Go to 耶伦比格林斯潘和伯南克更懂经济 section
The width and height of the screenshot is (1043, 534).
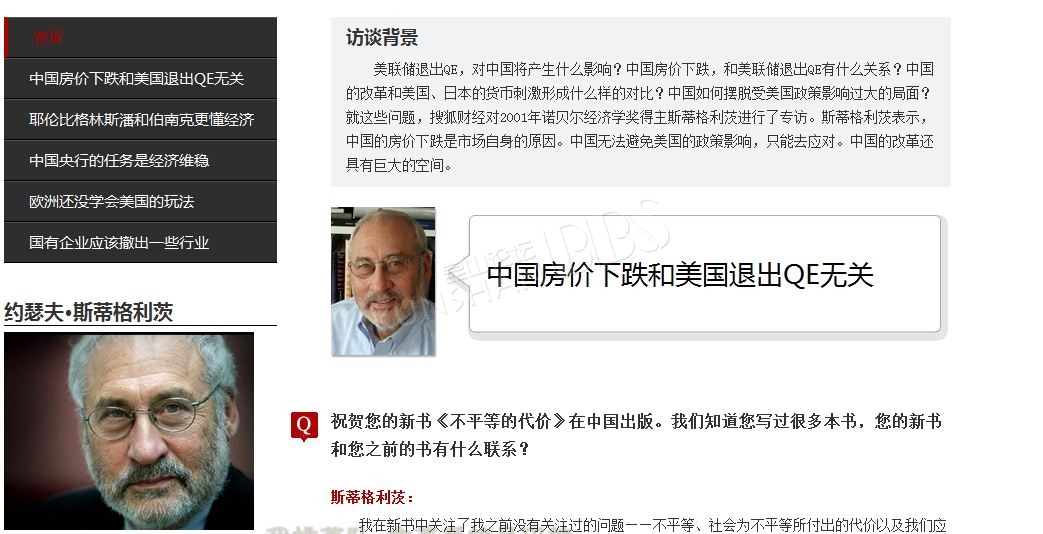pos(142,120)
